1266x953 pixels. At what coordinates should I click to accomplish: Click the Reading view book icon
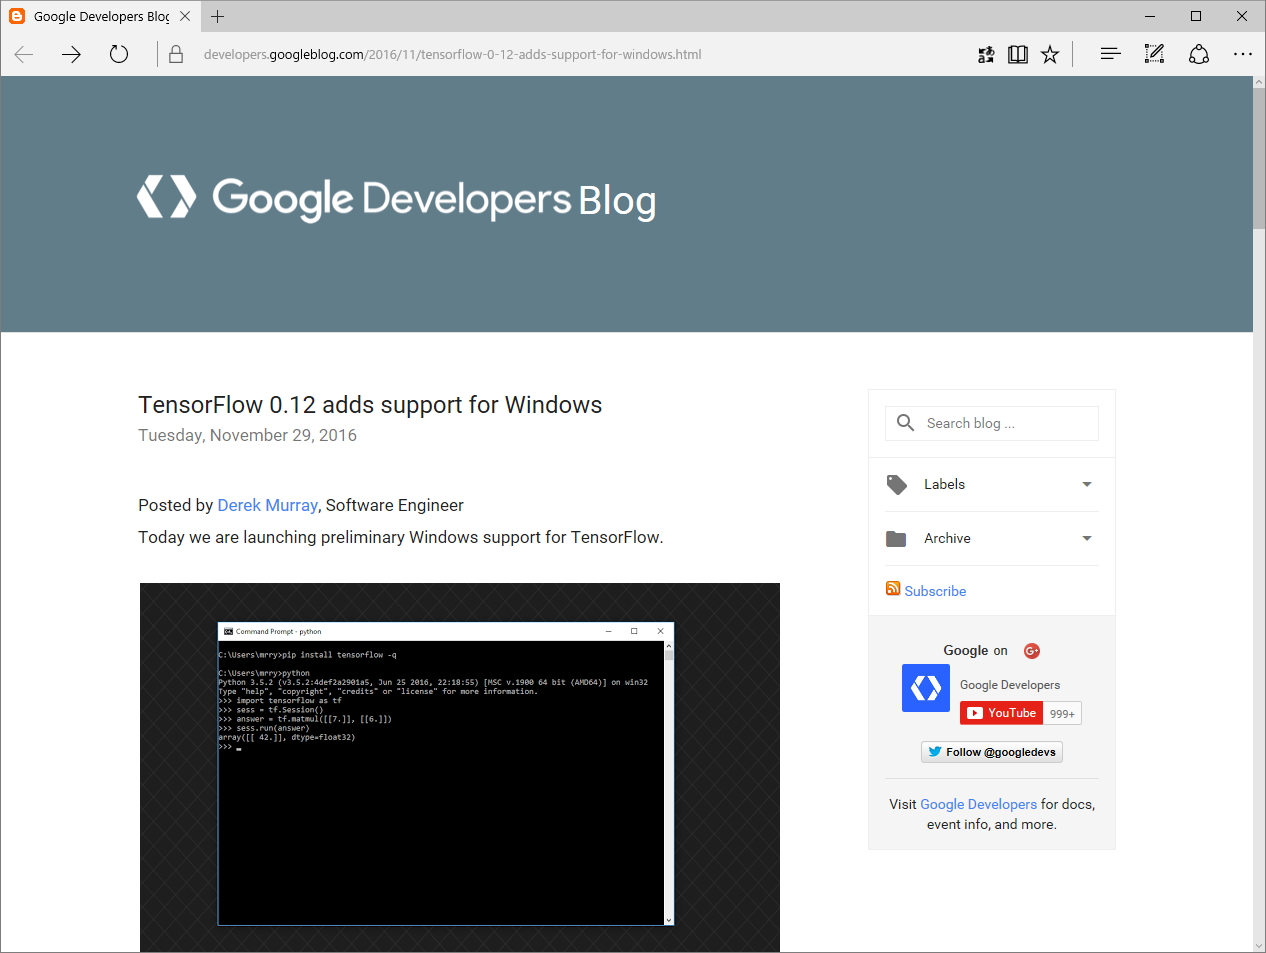click(1018, 54)
